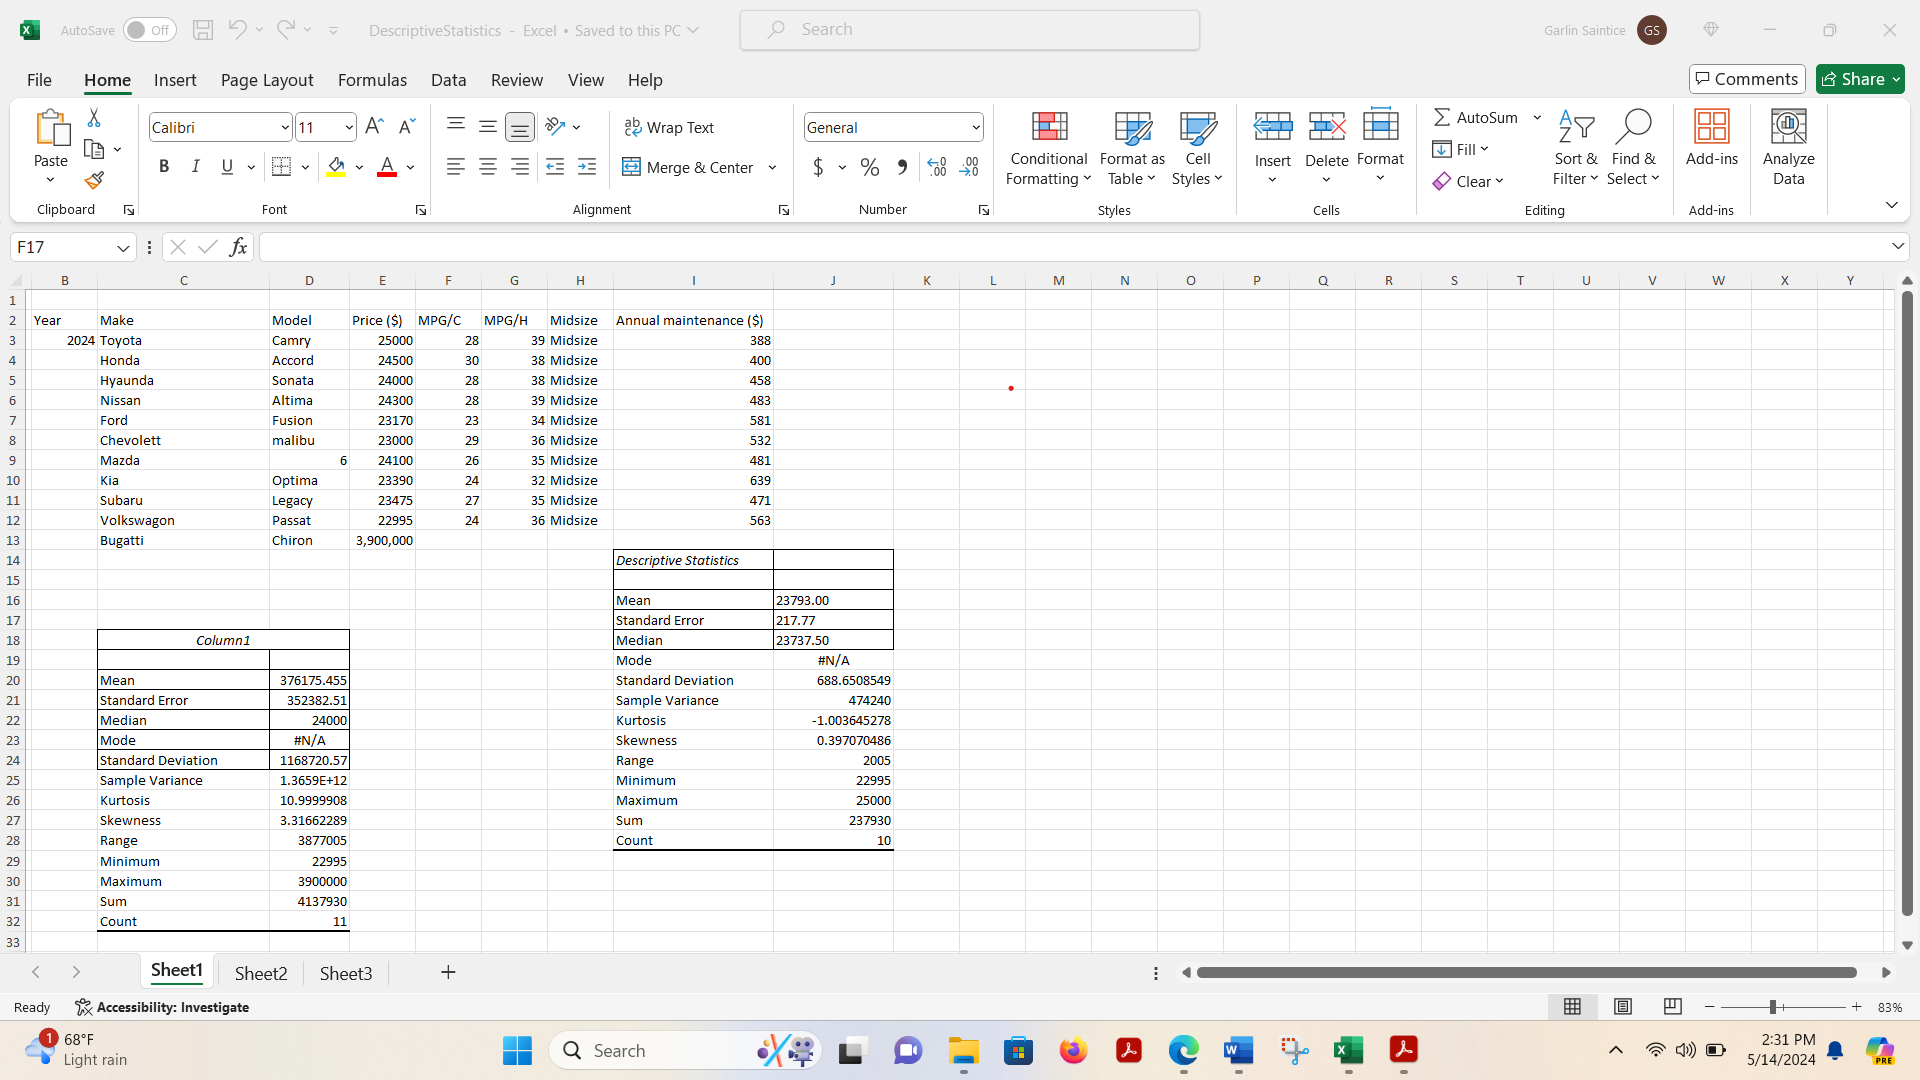The image size is (1920, 1080).
Task: Open the Find & Select menu
Action: click(x=1633, y=148)
